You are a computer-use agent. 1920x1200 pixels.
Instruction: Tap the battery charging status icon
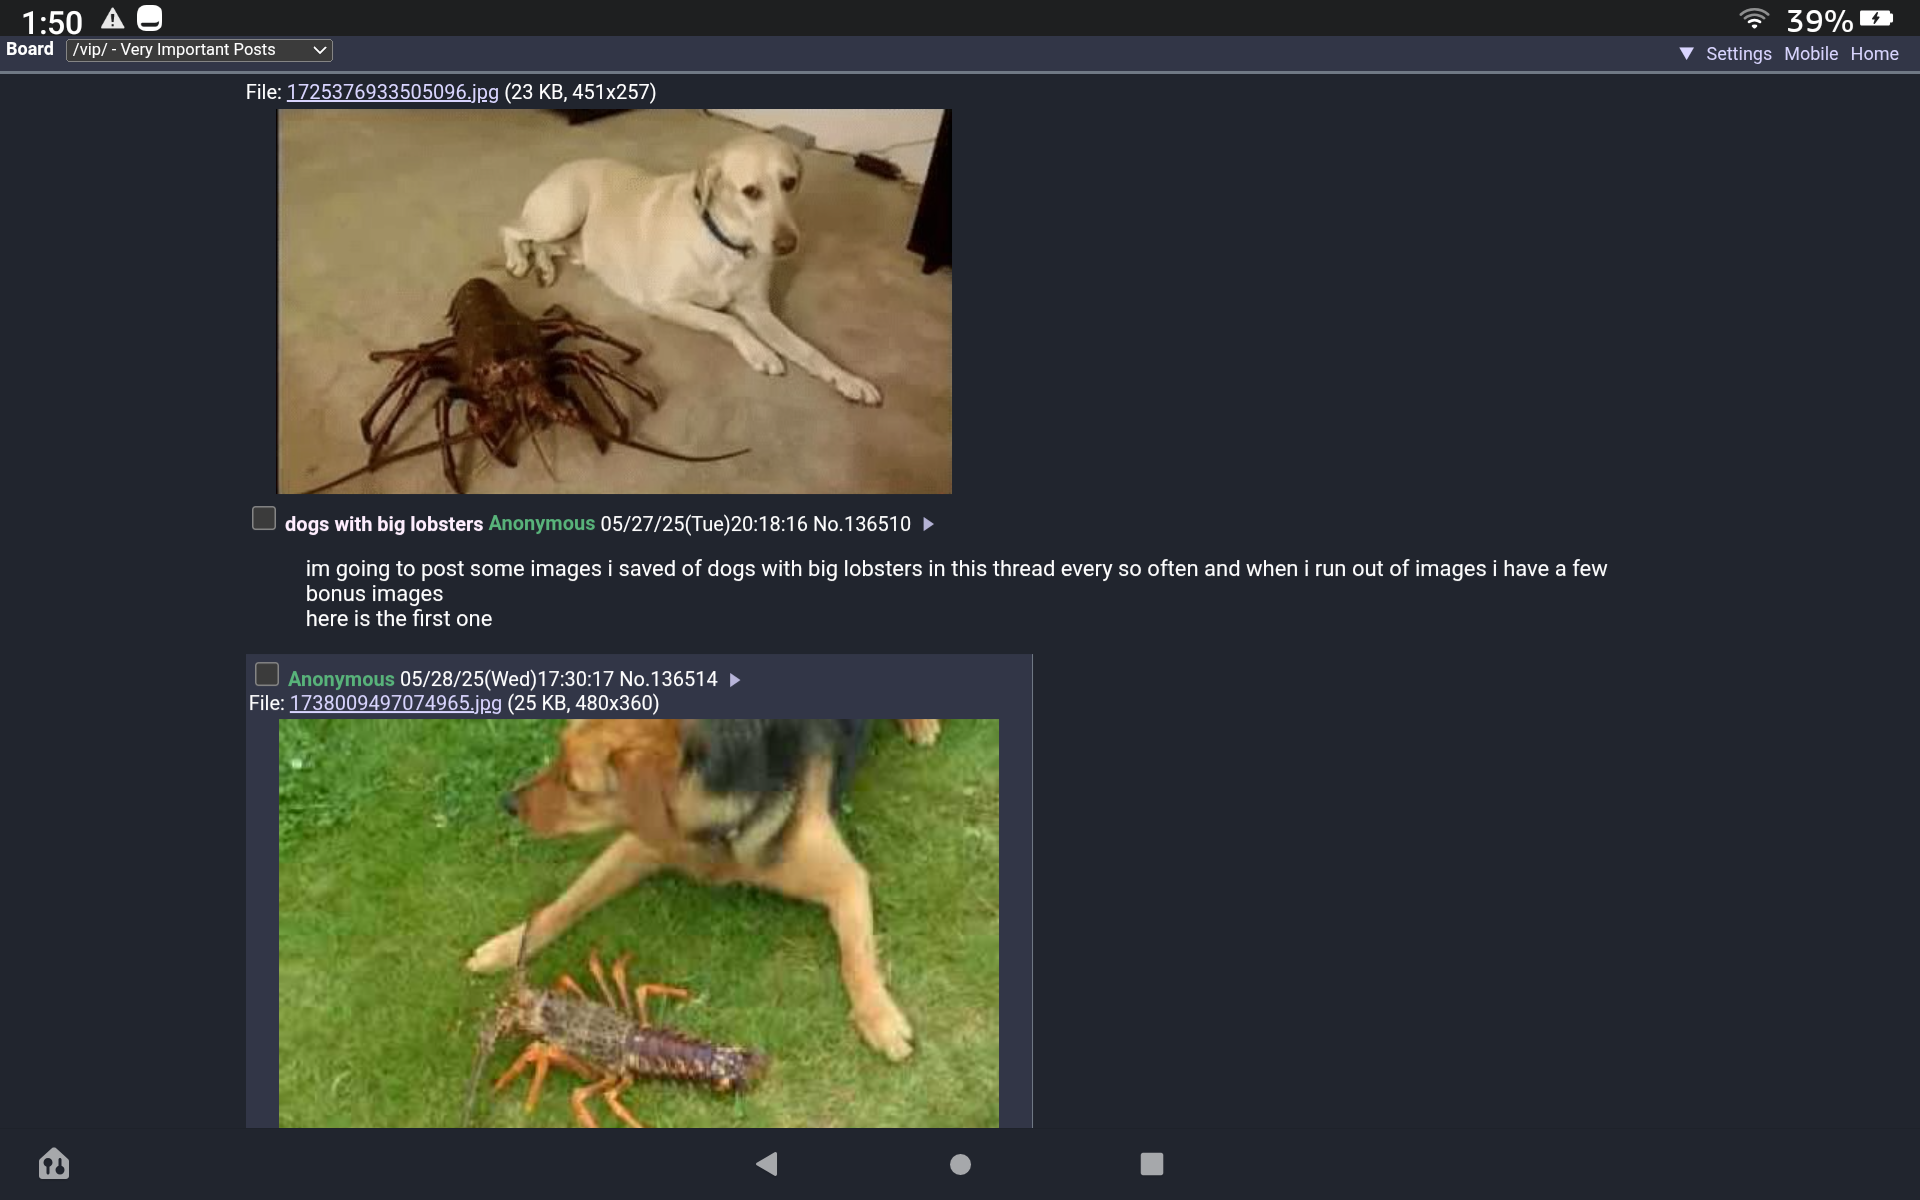1877,19
